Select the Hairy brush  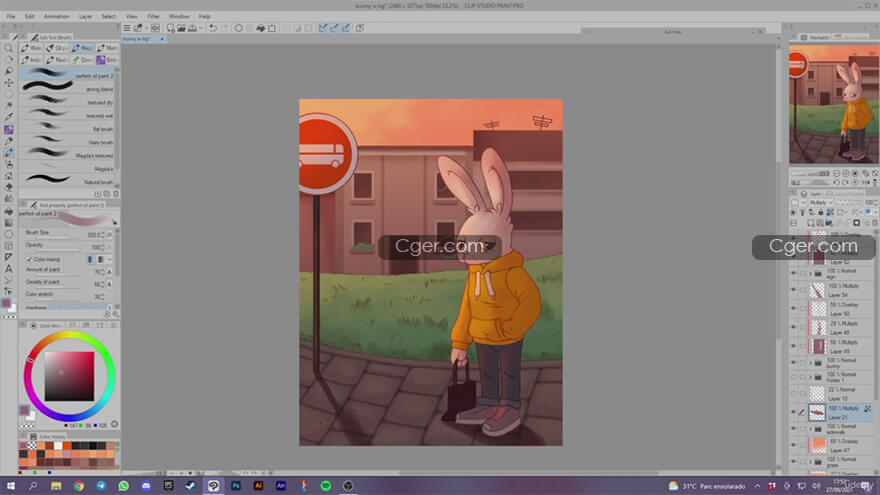(68, 141)
